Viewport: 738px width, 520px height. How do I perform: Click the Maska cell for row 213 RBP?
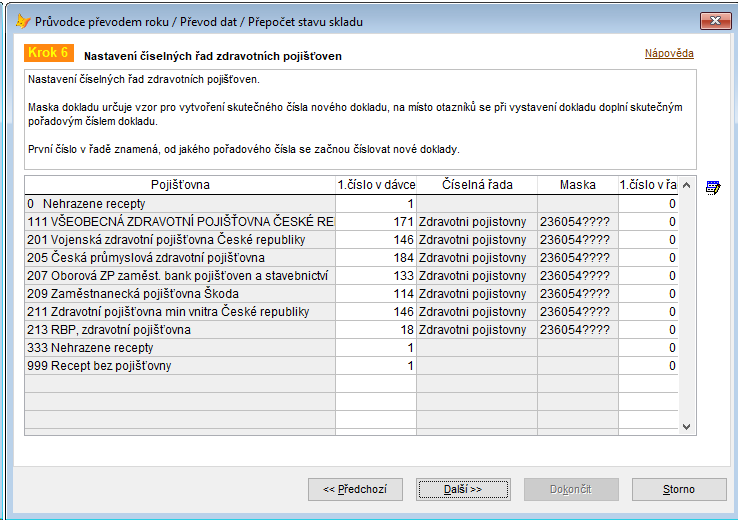coord(577,329)
